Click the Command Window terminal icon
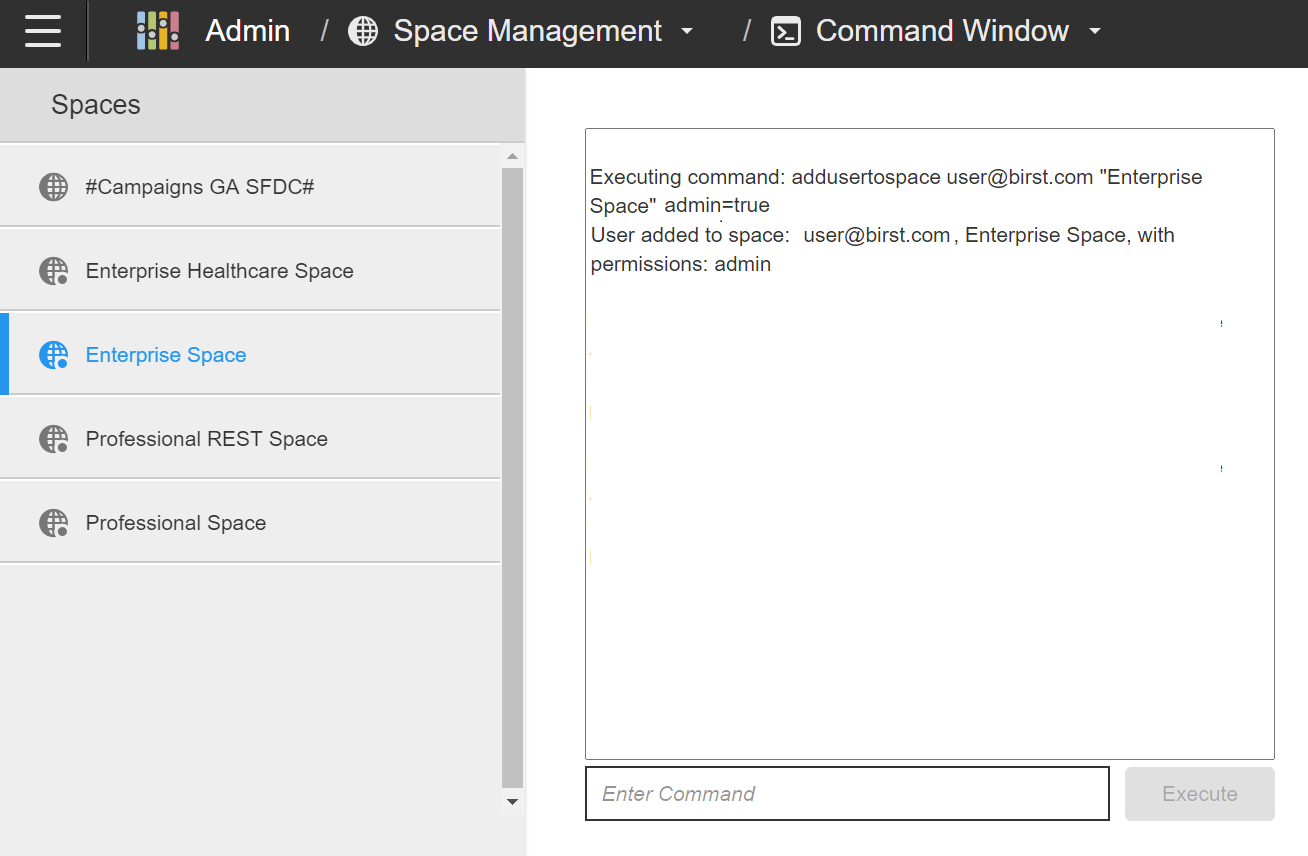1308x856 pixels. [786, 31]
